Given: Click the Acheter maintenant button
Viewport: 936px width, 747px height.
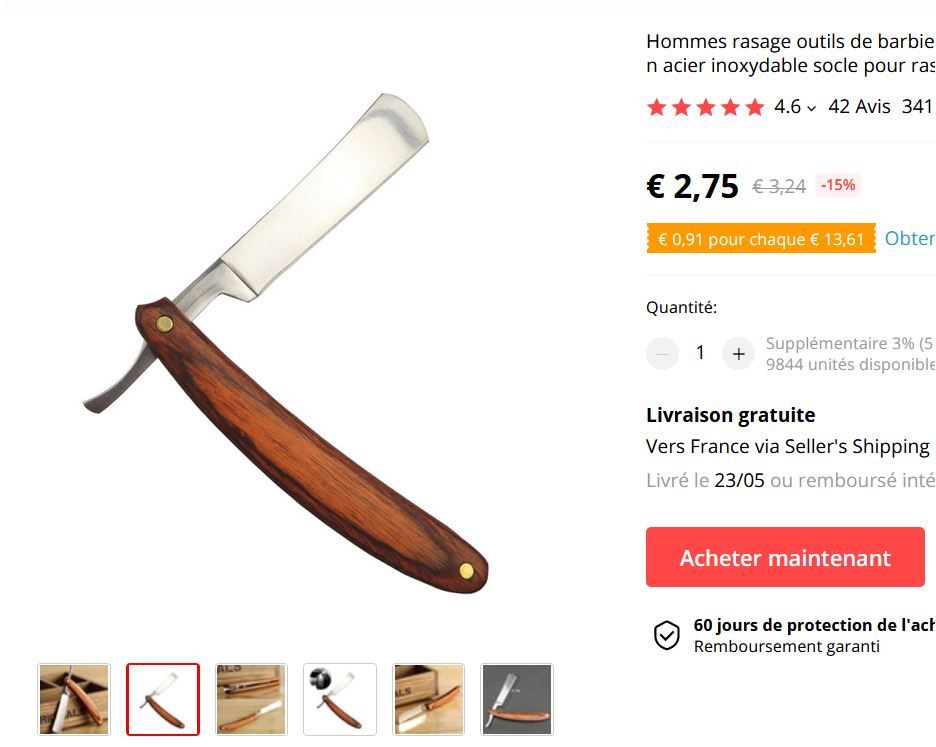Looking at the screenshot, I should click(x=785, y=557).
